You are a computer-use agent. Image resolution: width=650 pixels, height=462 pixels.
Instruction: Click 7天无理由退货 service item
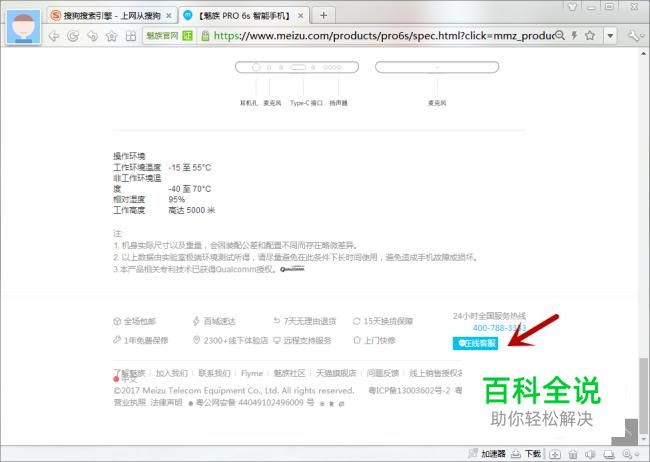pos(305,321)
